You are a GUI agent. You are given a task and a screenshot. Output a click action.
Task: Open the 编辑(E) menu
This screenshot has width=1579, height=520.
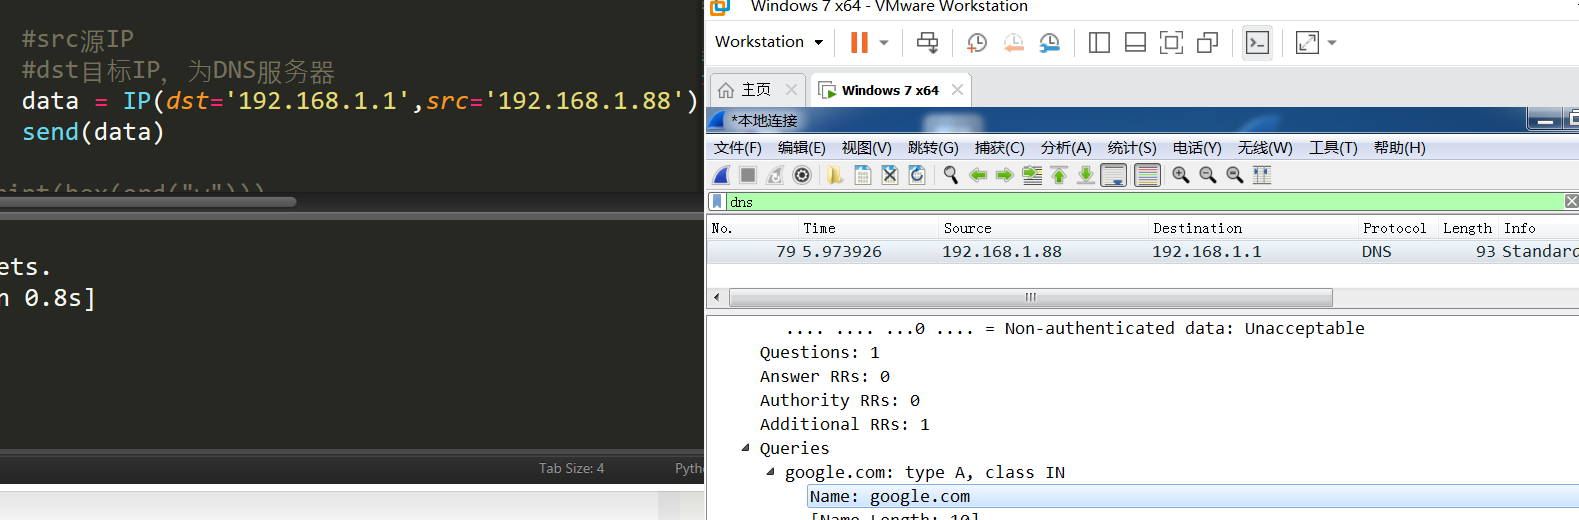pyautogui.click(x=802, y=148)
